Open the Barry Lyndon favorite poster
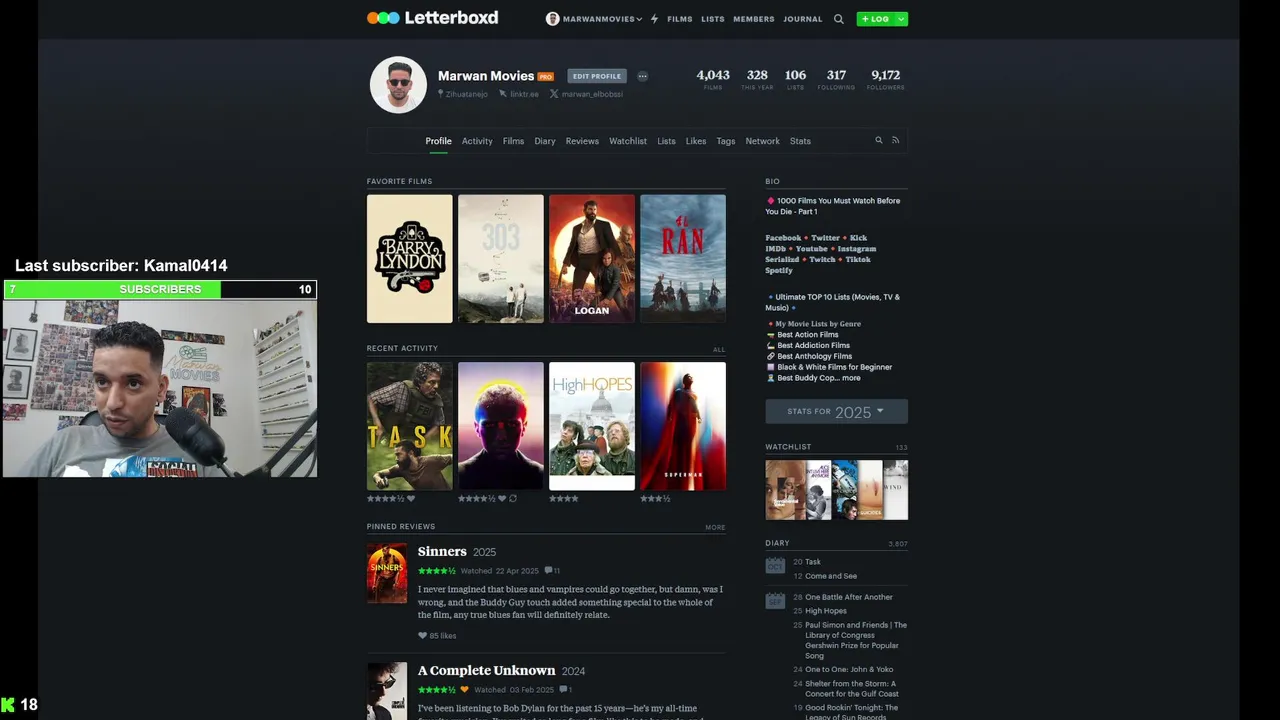The image size is (1280, 720). (x=410, y=259)
